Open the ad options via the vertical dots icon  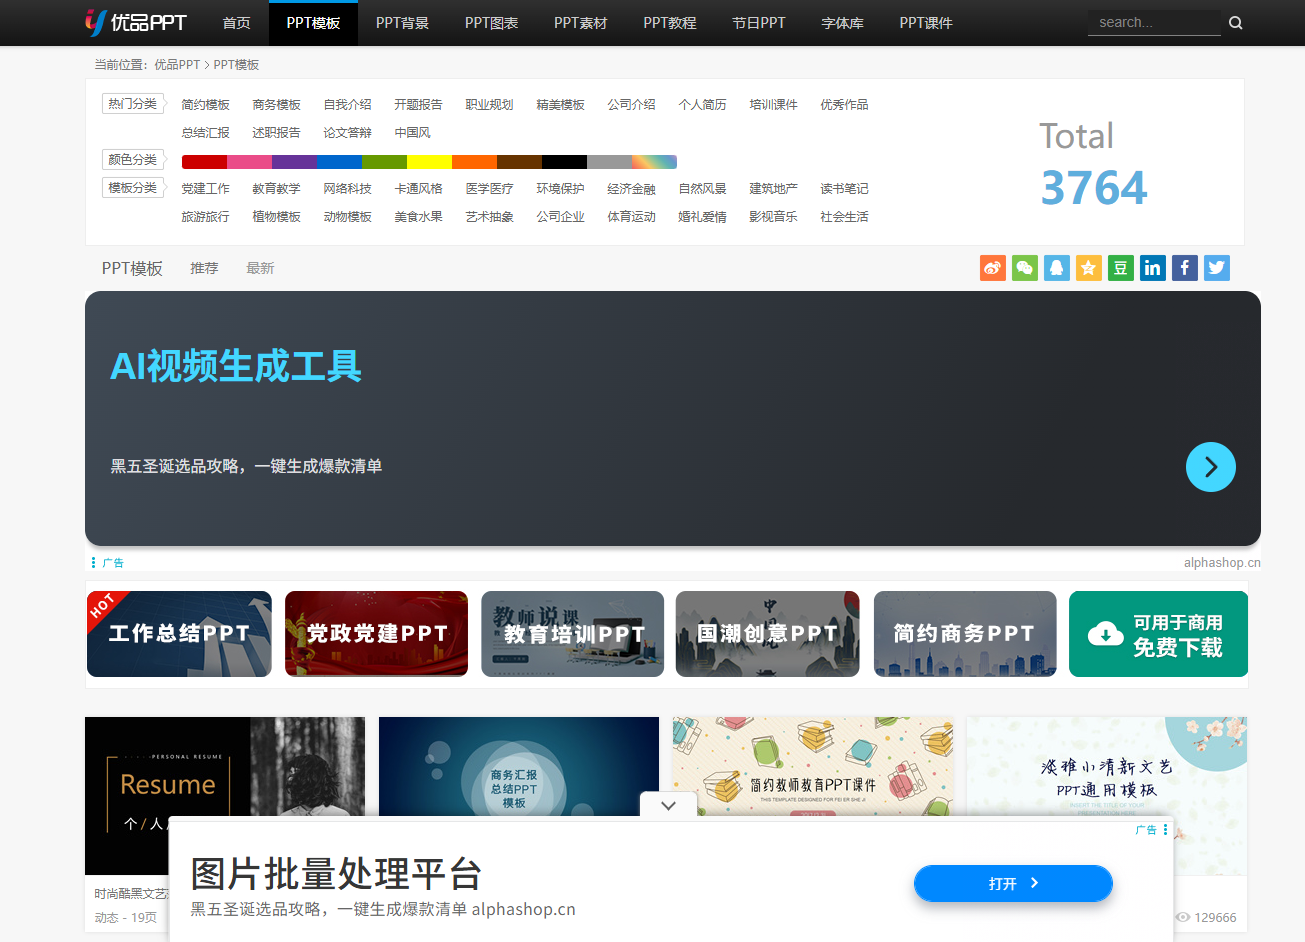pyautogui.click(x=1167, y=829)
